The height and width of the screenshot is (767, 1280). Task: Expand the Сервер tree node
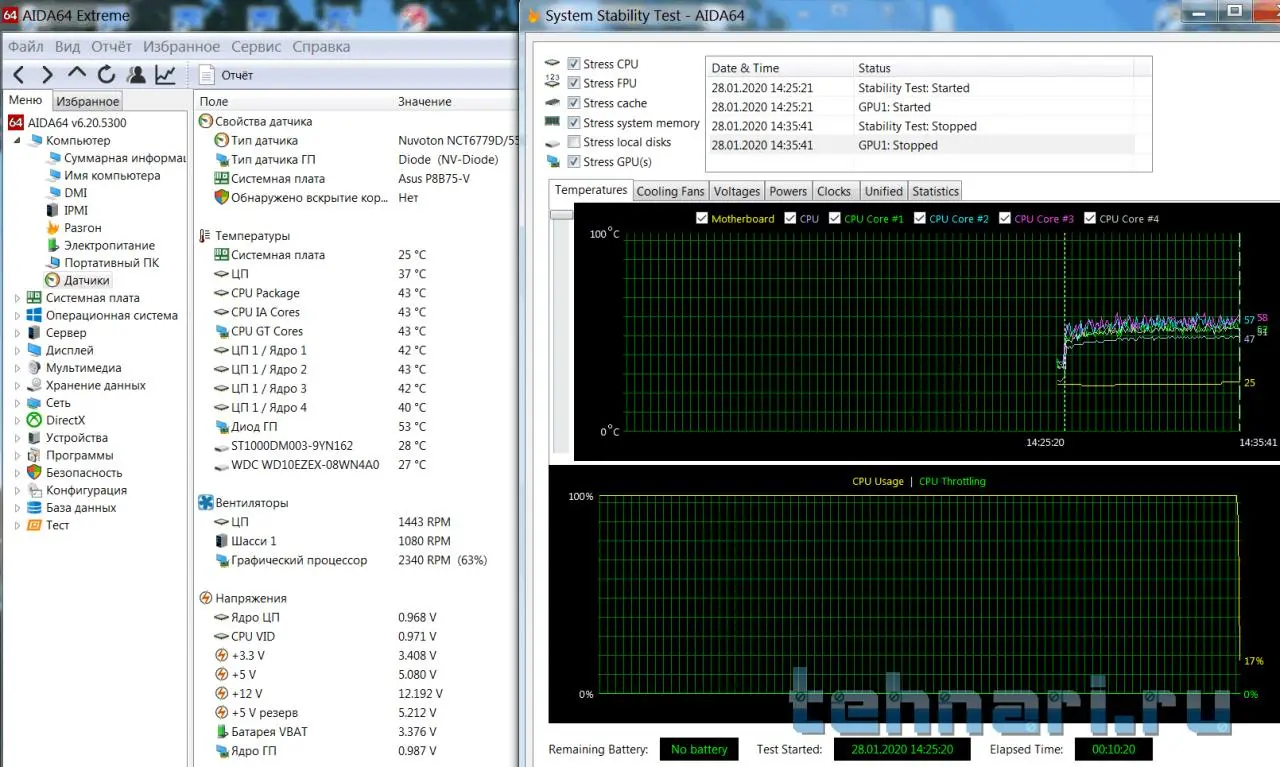(17, 333)
